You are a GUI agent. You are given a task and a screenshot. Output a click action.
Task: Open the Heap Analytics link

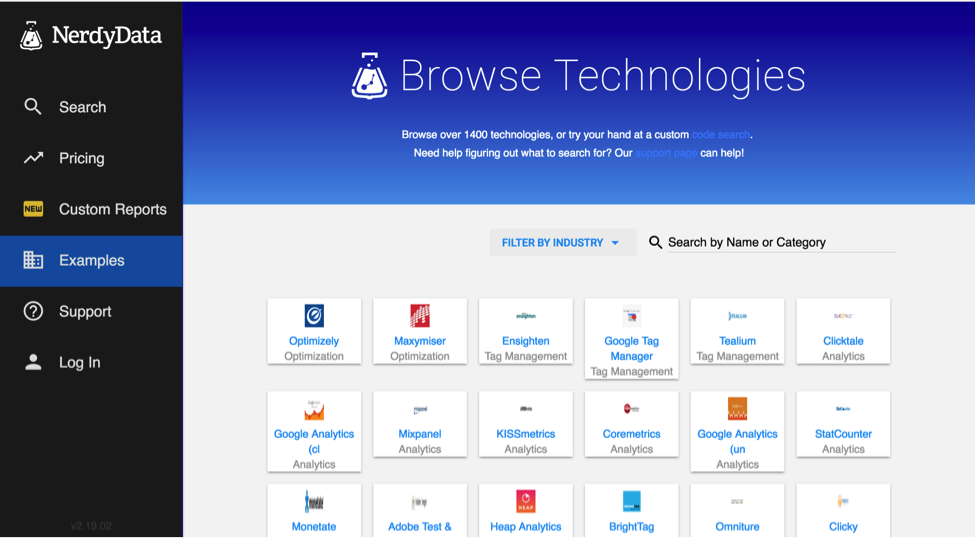[x=526, y=526]
